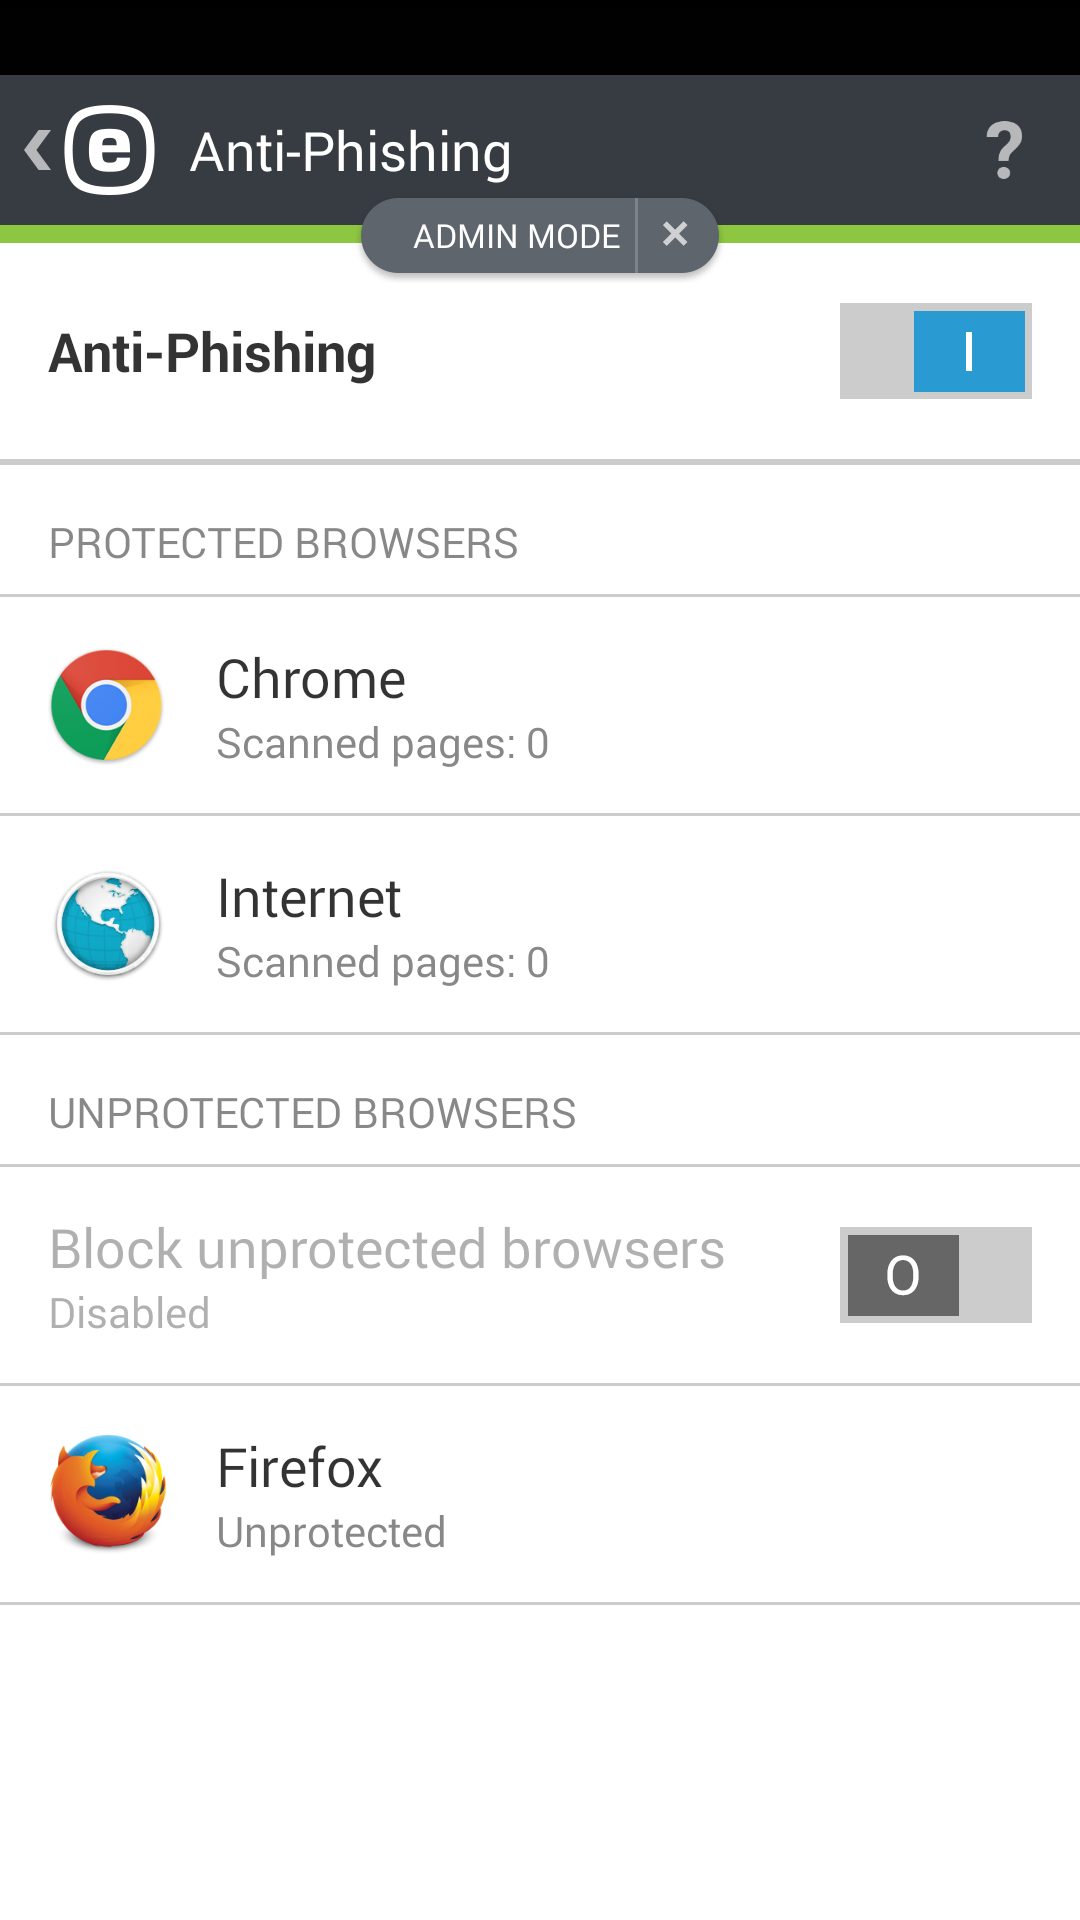Click the Anti-Phishing header title
The height and width of the screenshot is (1920, 1080).
tap(351, 152)
